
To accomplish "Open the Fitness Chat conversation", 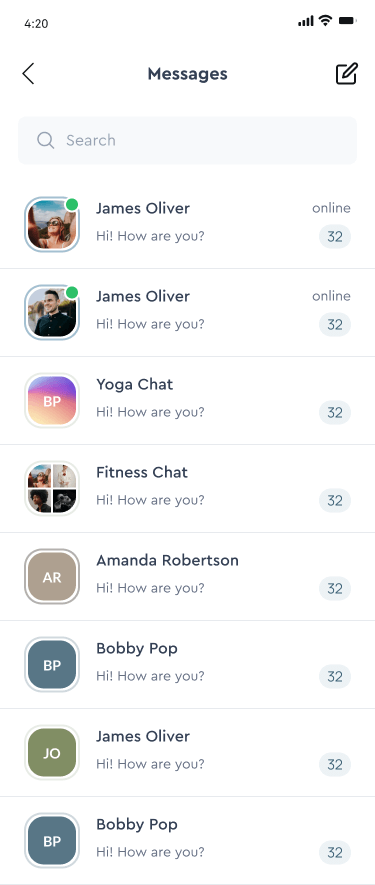I will pyautogui.click(x=188, y=488).
